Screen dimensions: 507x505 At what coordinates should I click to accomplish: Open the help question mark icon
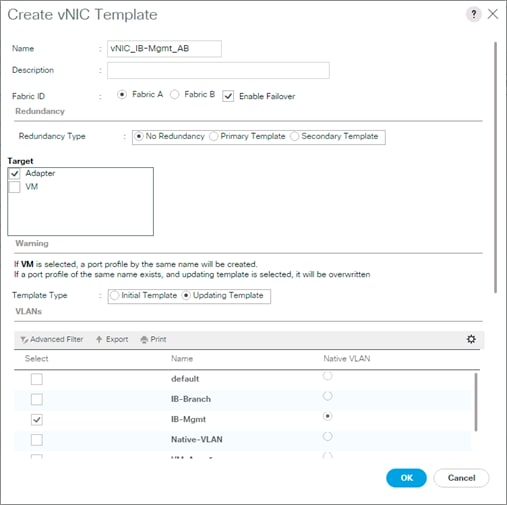point(474,14)
